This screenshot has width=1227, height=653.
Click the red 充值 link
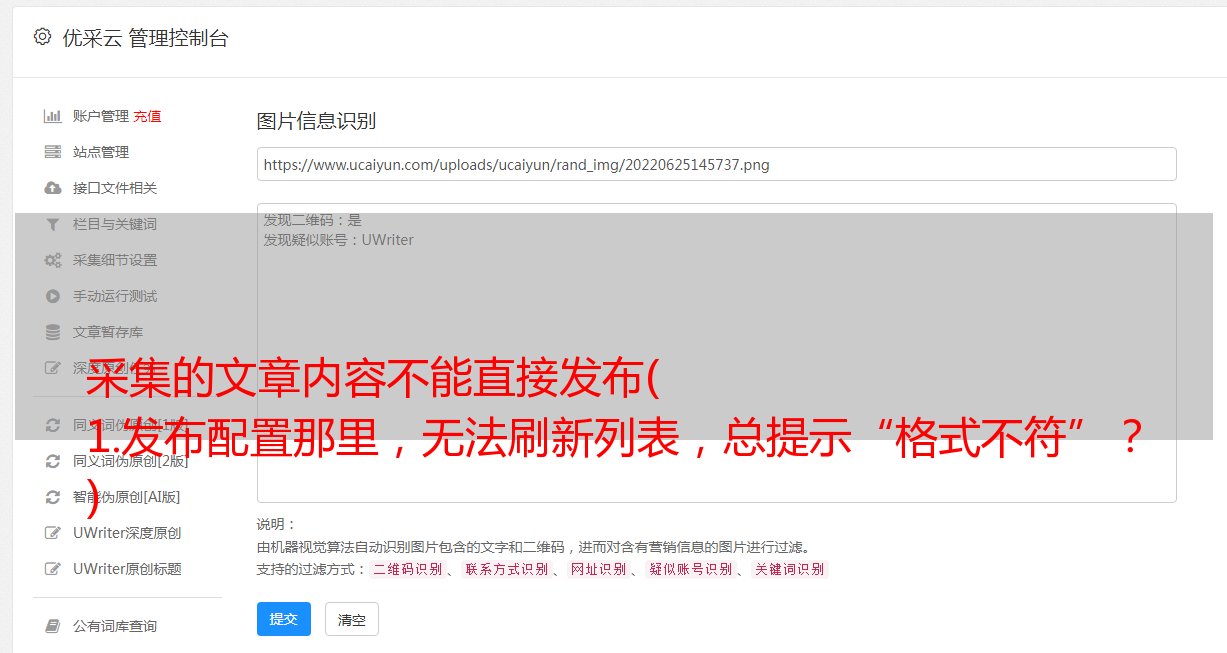coord(147,116)
